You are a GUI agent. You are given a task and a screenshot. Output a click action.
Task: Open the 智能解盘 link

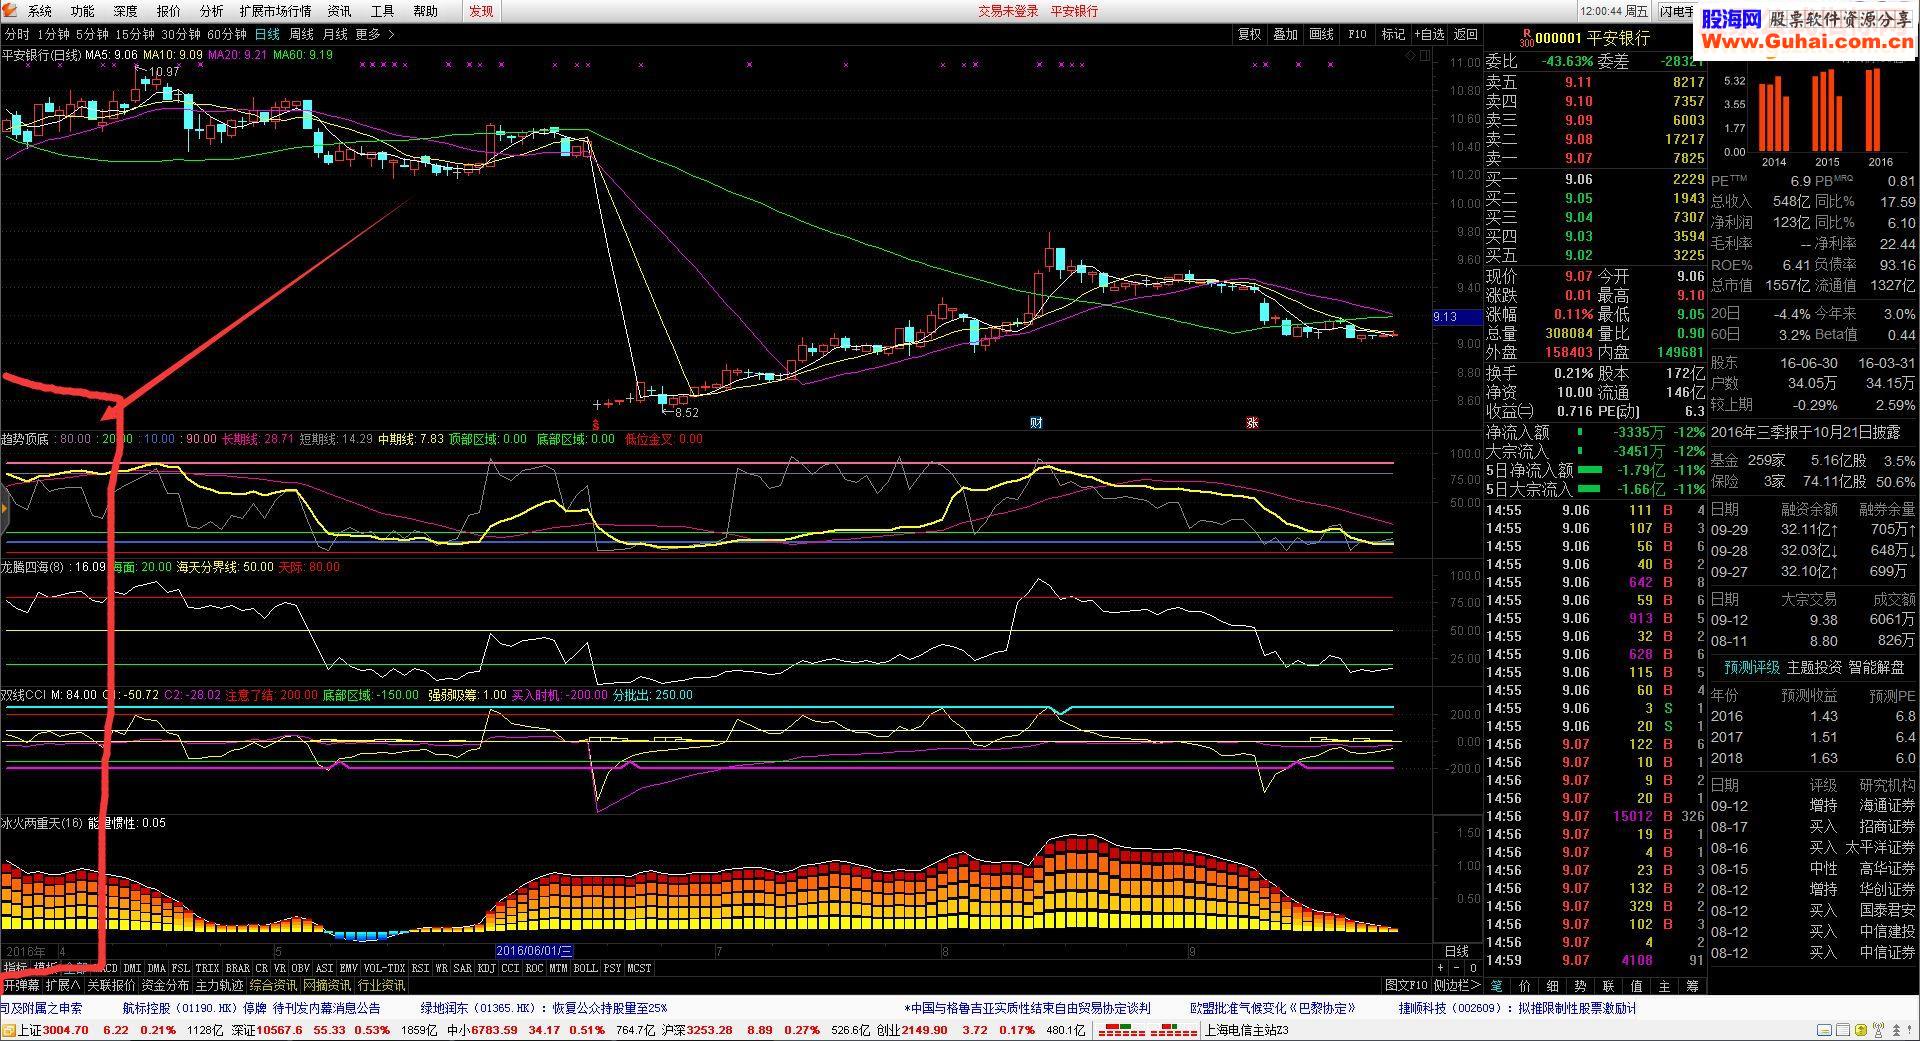coord(1876,667)
